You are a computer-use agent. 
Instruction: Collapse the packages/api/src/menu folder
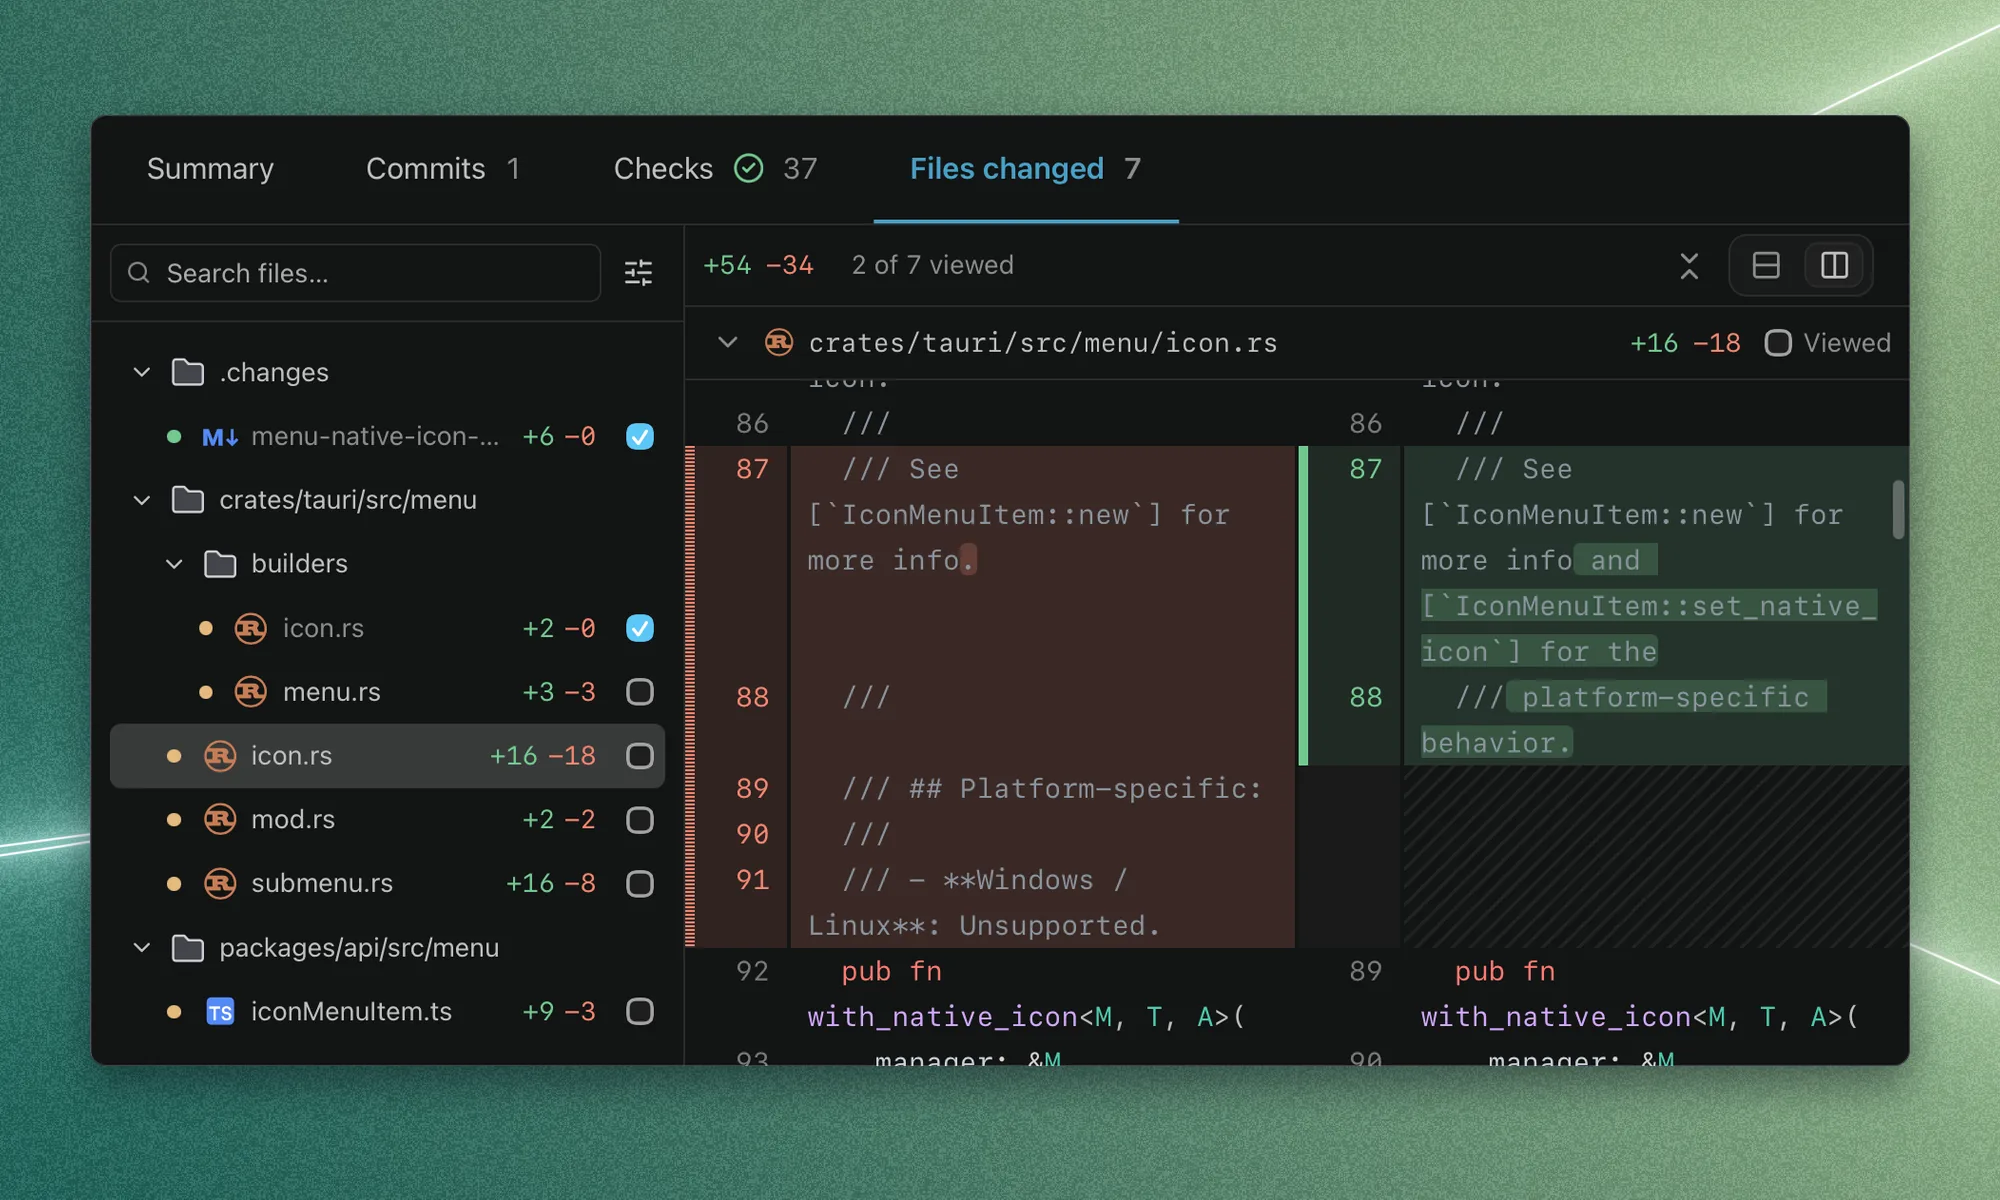(142, 948)
